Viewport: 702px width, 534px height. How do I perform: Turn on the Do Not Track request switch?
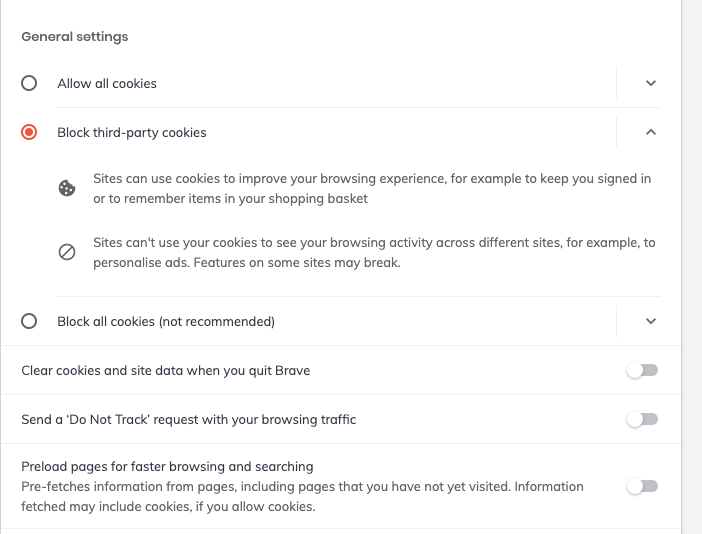pyautogui.click(x=642, y=419)
